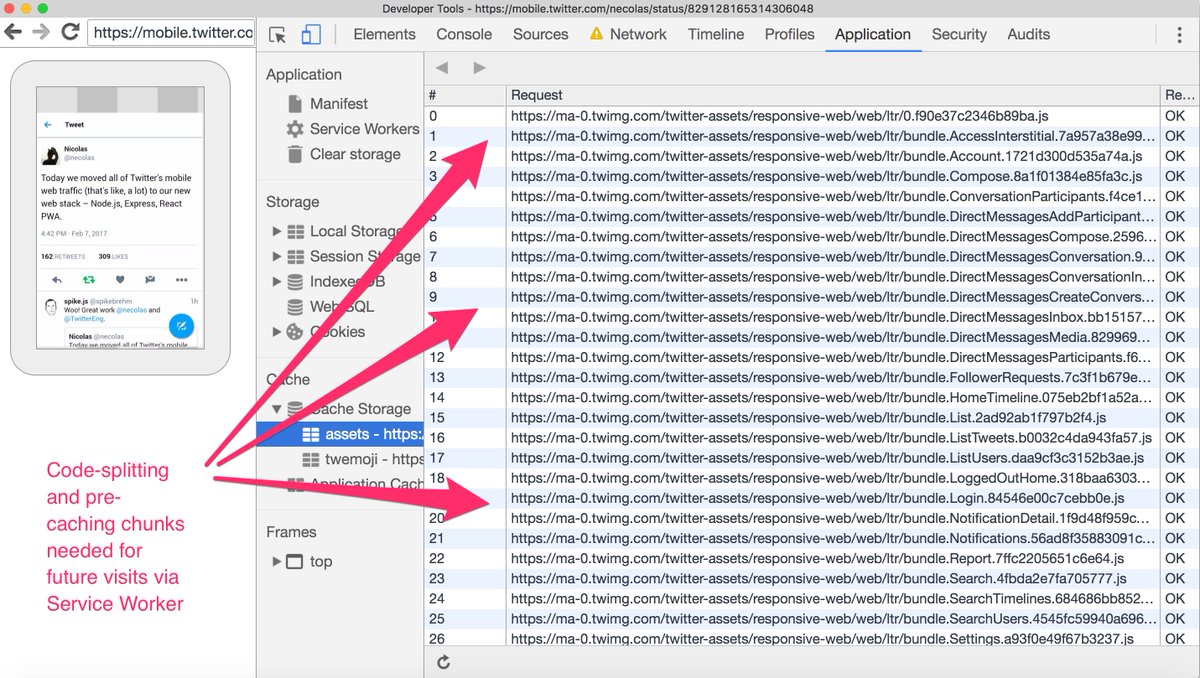Screen dimensions: 1200x678
Task: Select the twemoji cache entry
Action: coord(340,459)
